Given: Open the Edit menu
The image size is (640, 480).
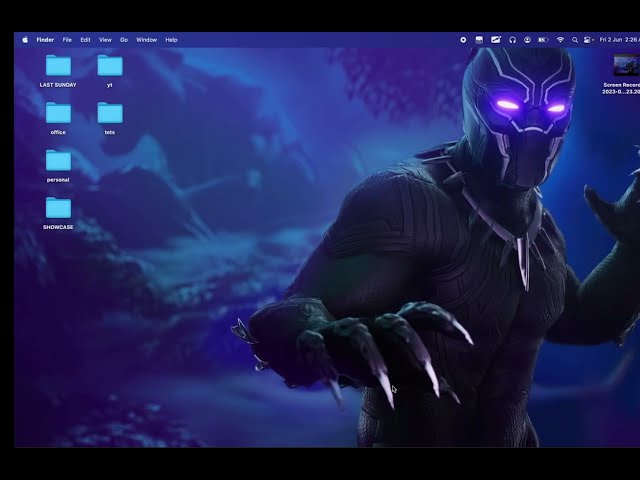Looking at the screenshot, I should [85, 40].
